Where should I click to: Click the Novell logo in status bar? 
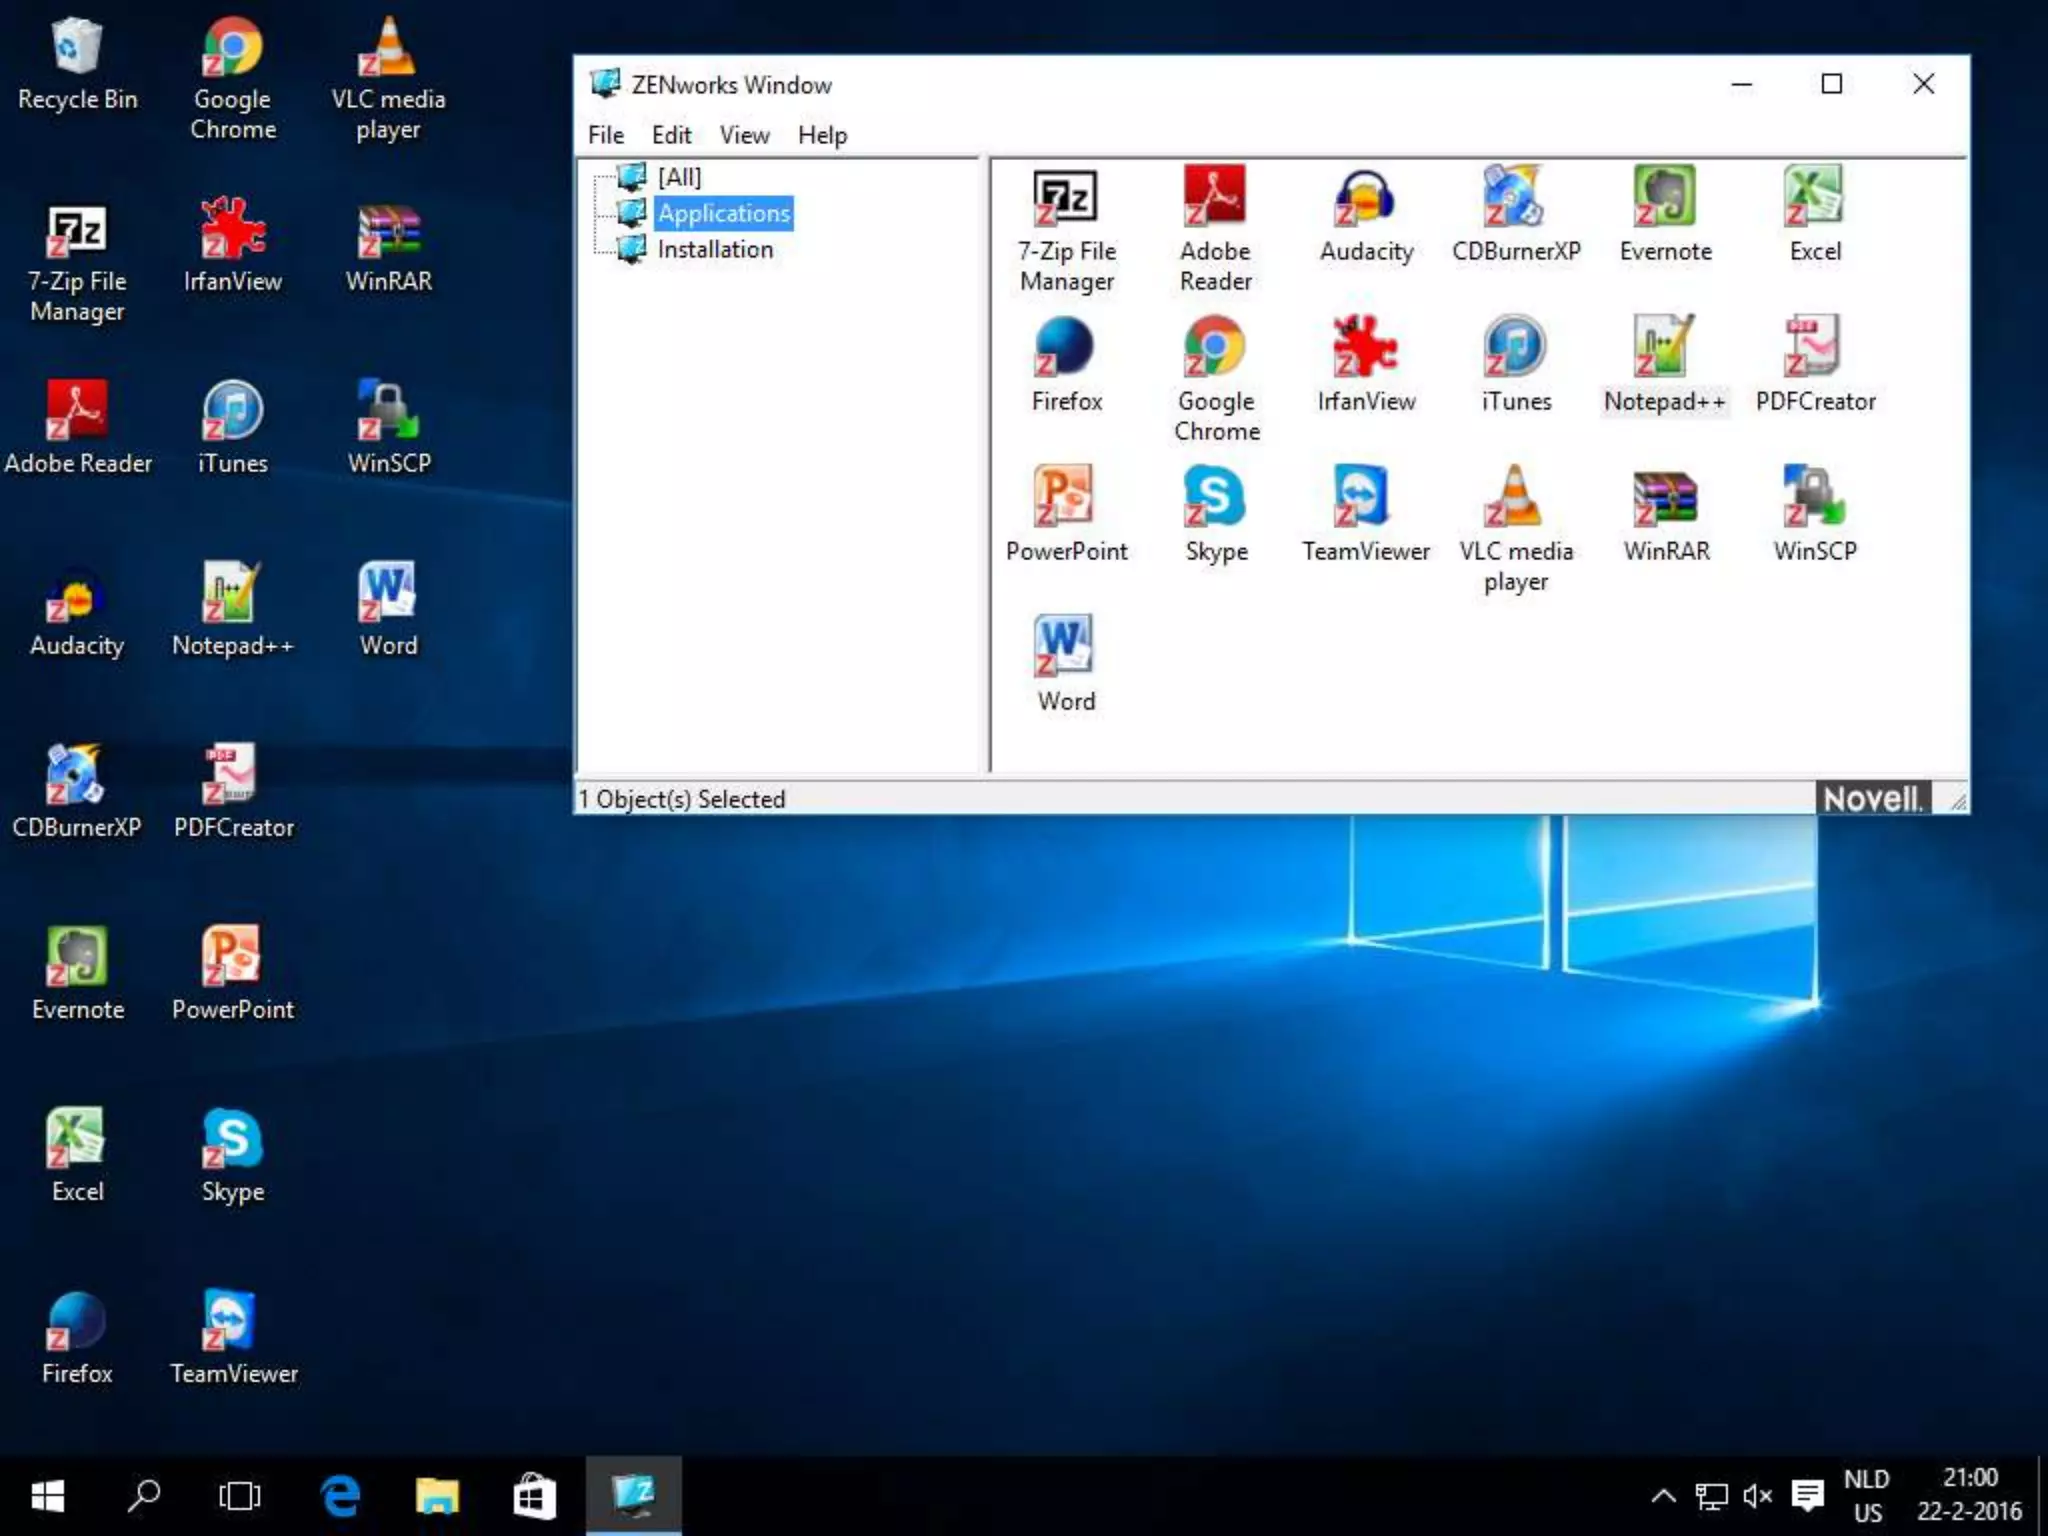[1873, 798]
